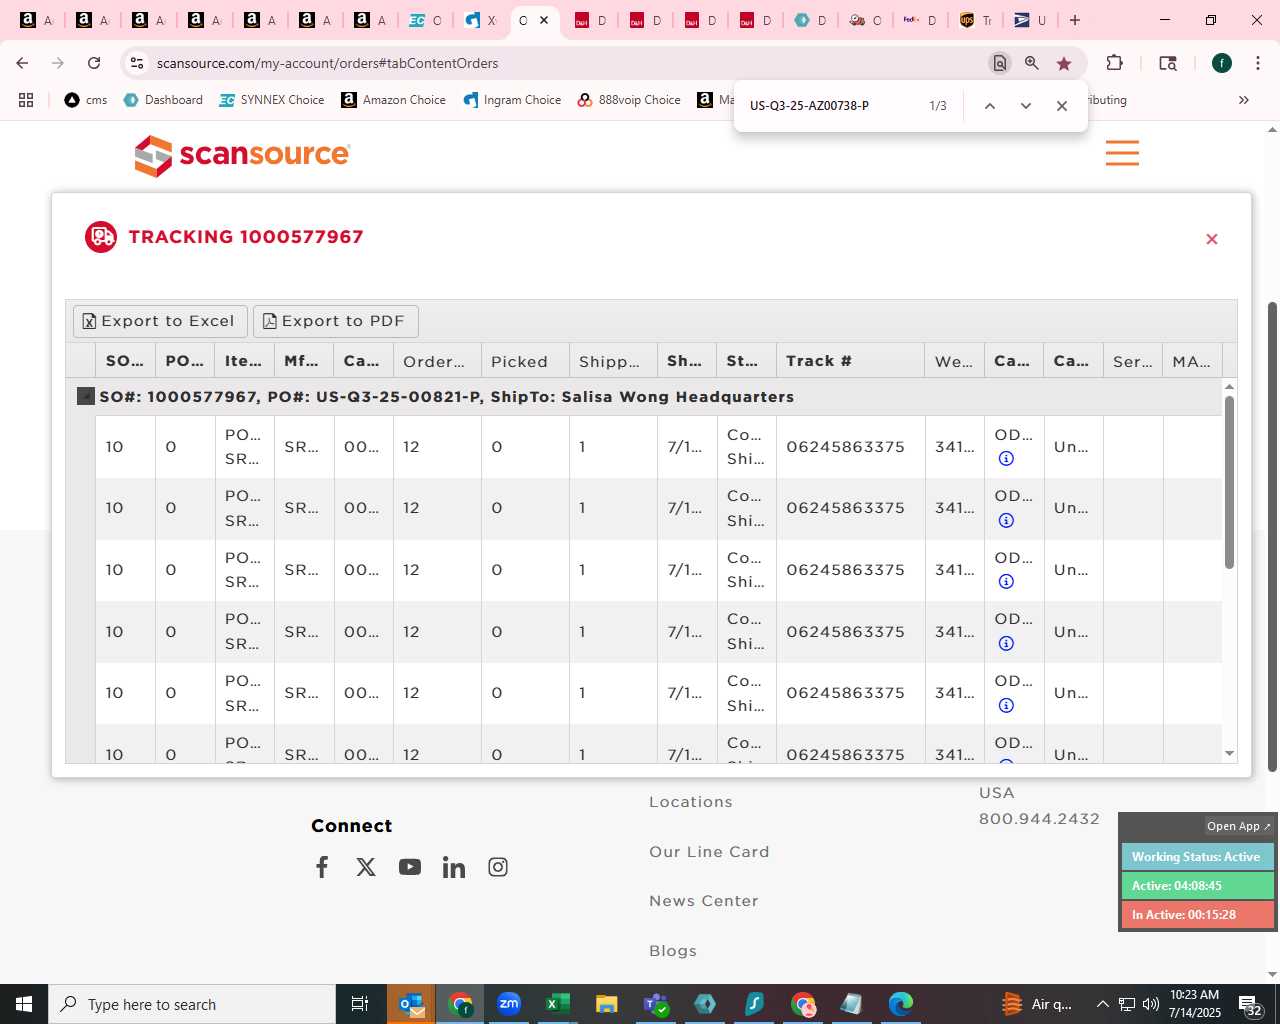Sort by the Track # column header

[x=851, y=361]
